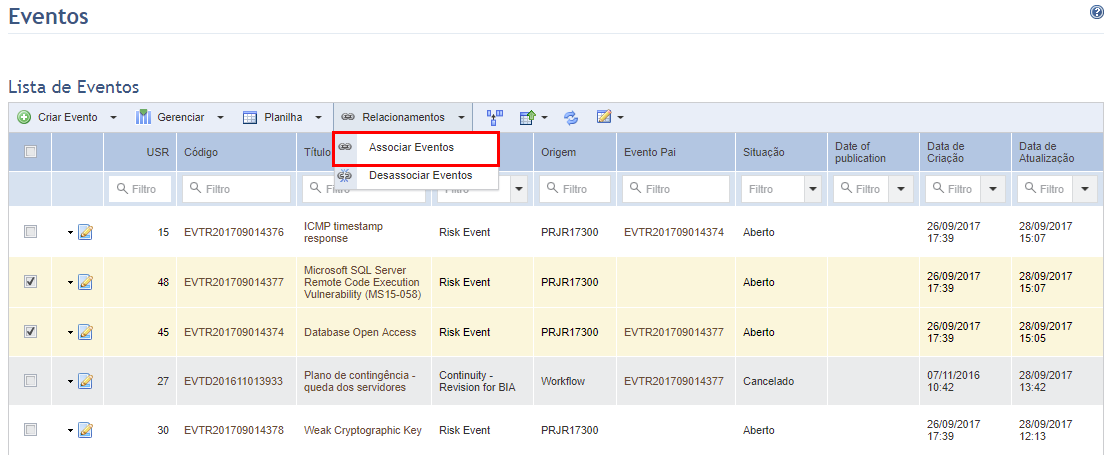The image size is (1106, 455).
Task: Open the Data de Atualização filter dropdown
Action: point(1085,189)
